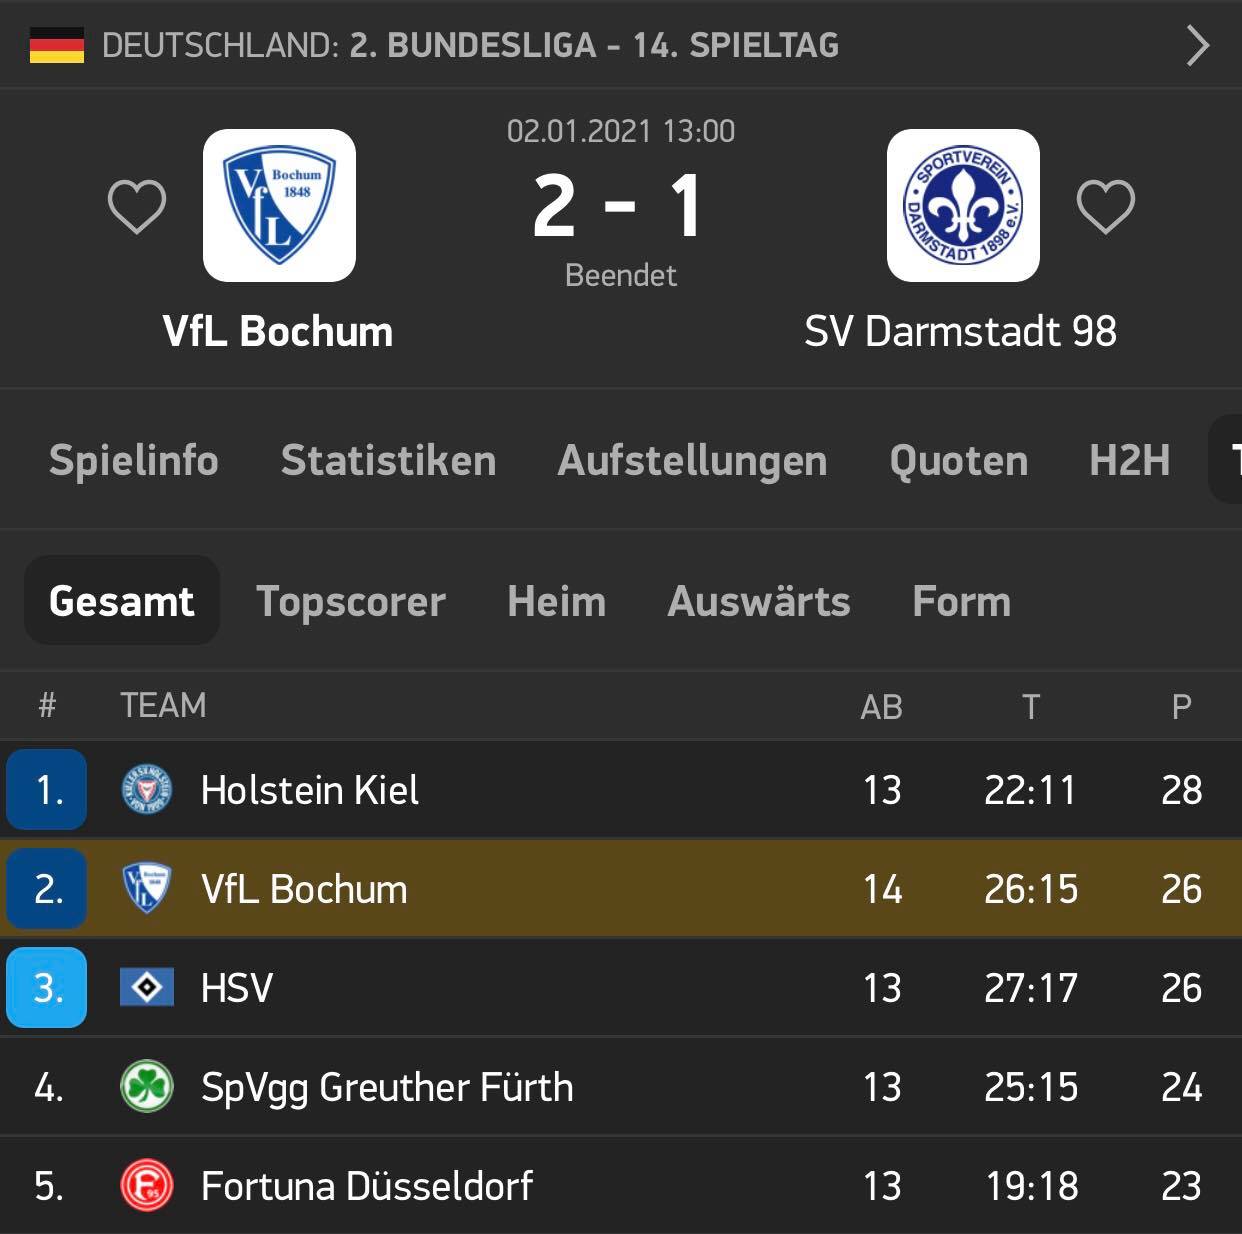Expand league details with right chevron
The width and height of the screenshot is (1242, 1234).
[1197, 46]
